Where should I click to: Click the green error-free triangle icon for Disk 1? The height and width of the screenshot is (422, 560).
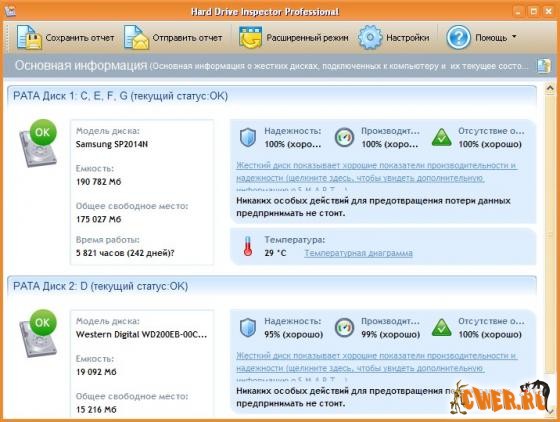441,137
